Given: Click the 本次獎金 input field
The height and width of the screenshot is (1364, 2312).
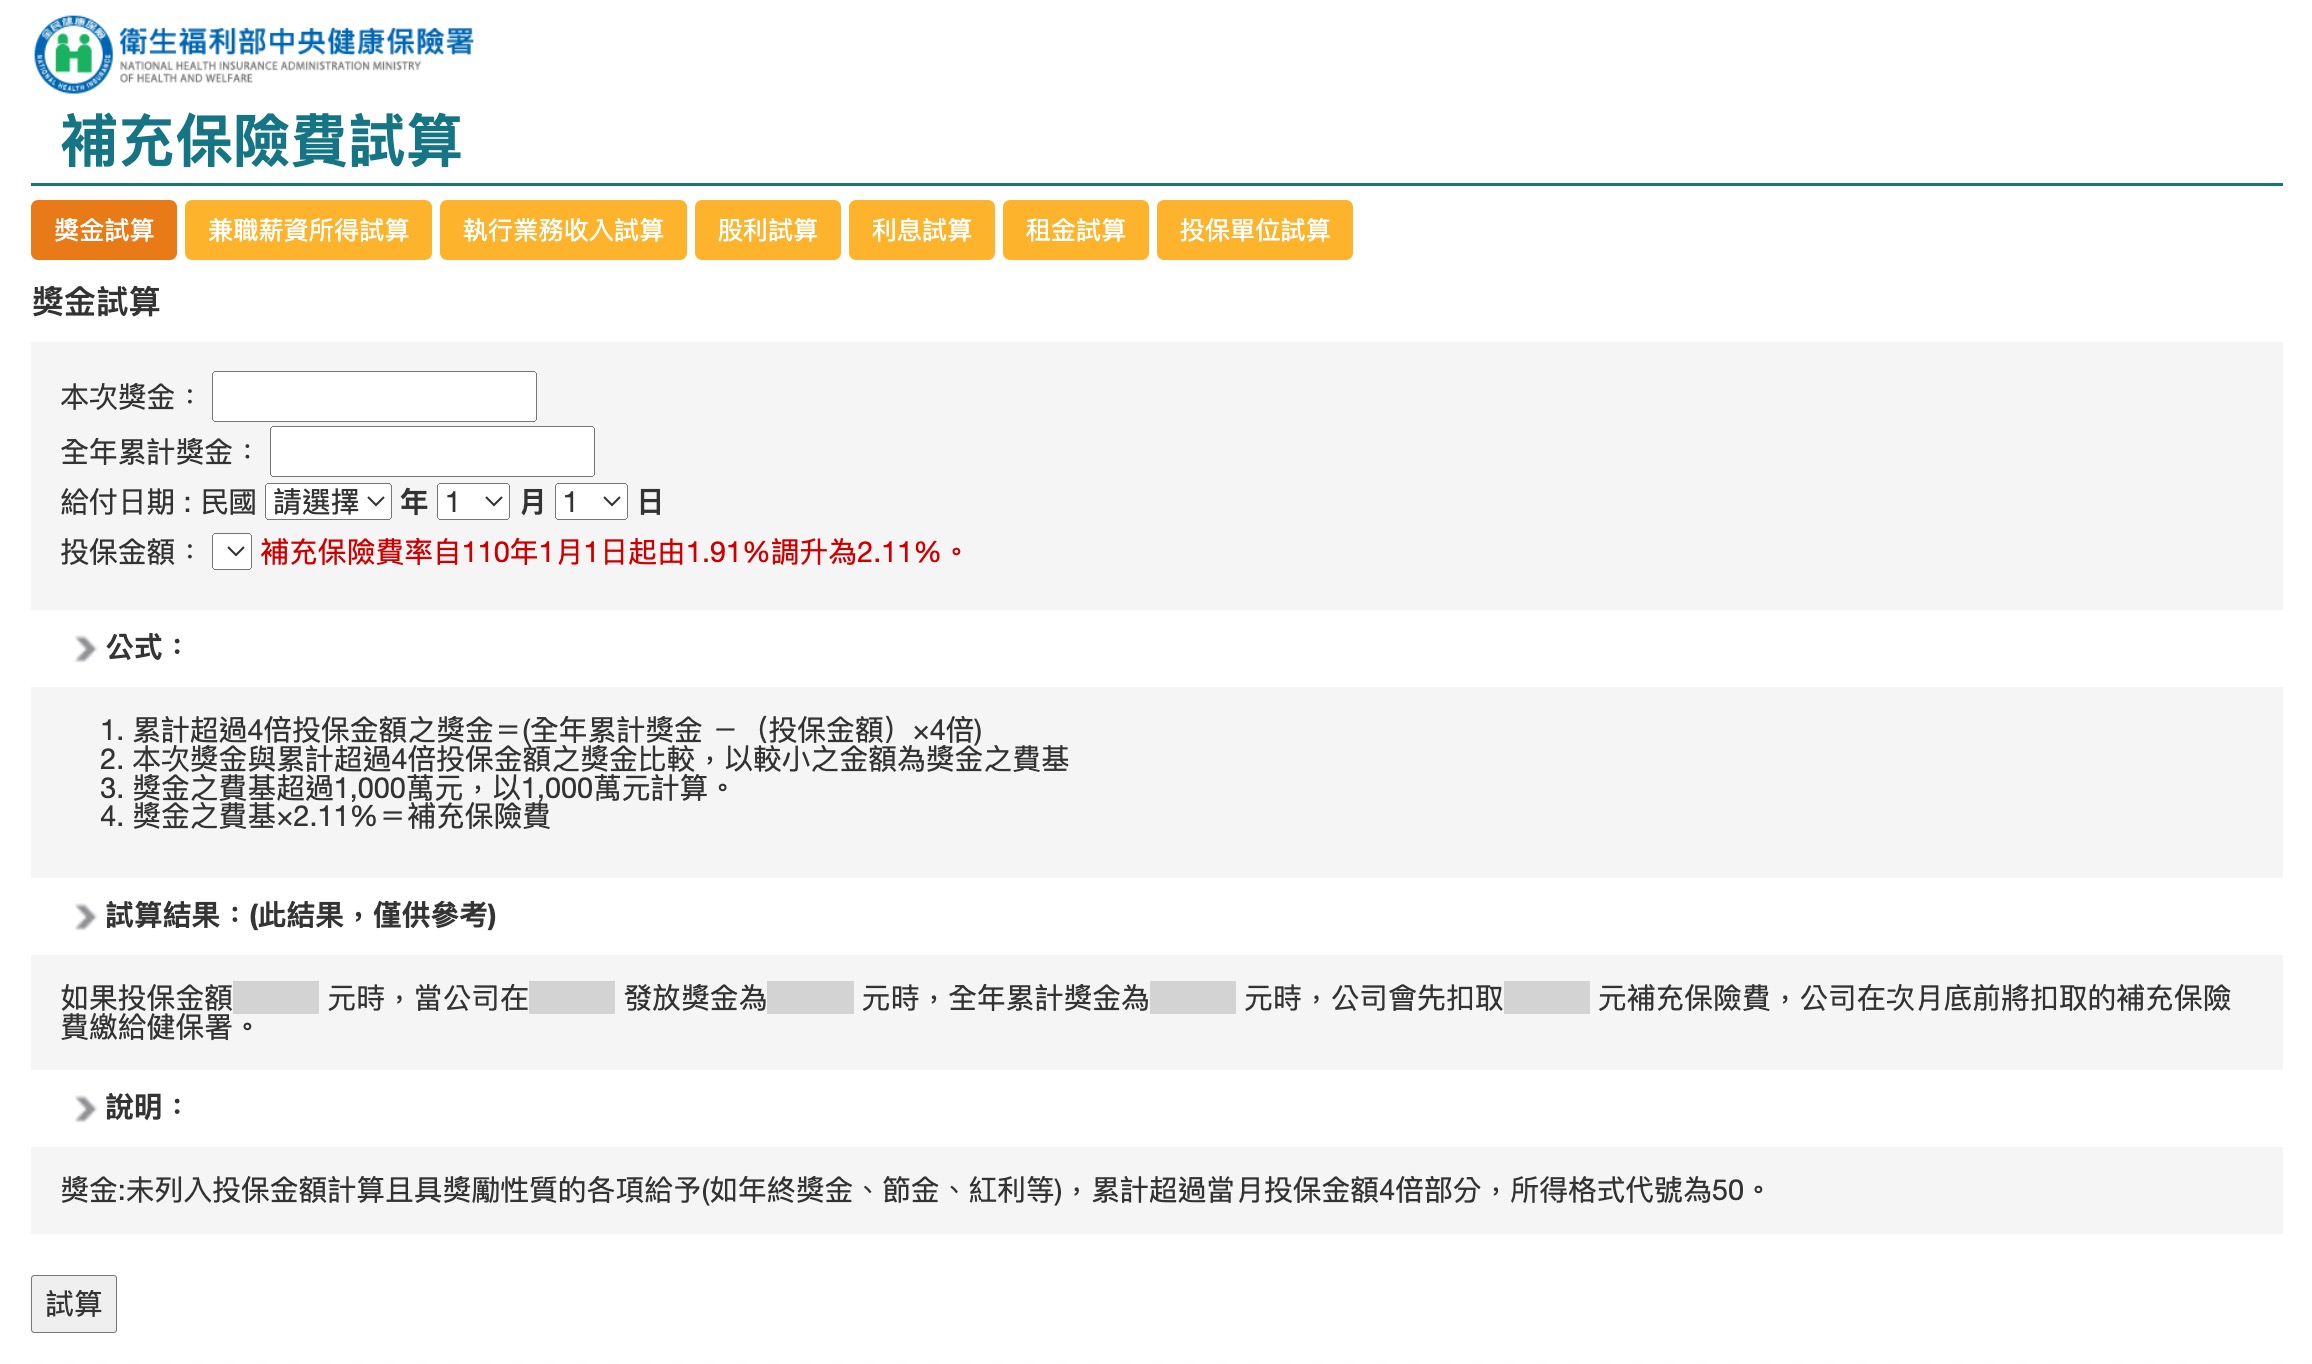Looking at the screenshot, I should click(374, 397).
